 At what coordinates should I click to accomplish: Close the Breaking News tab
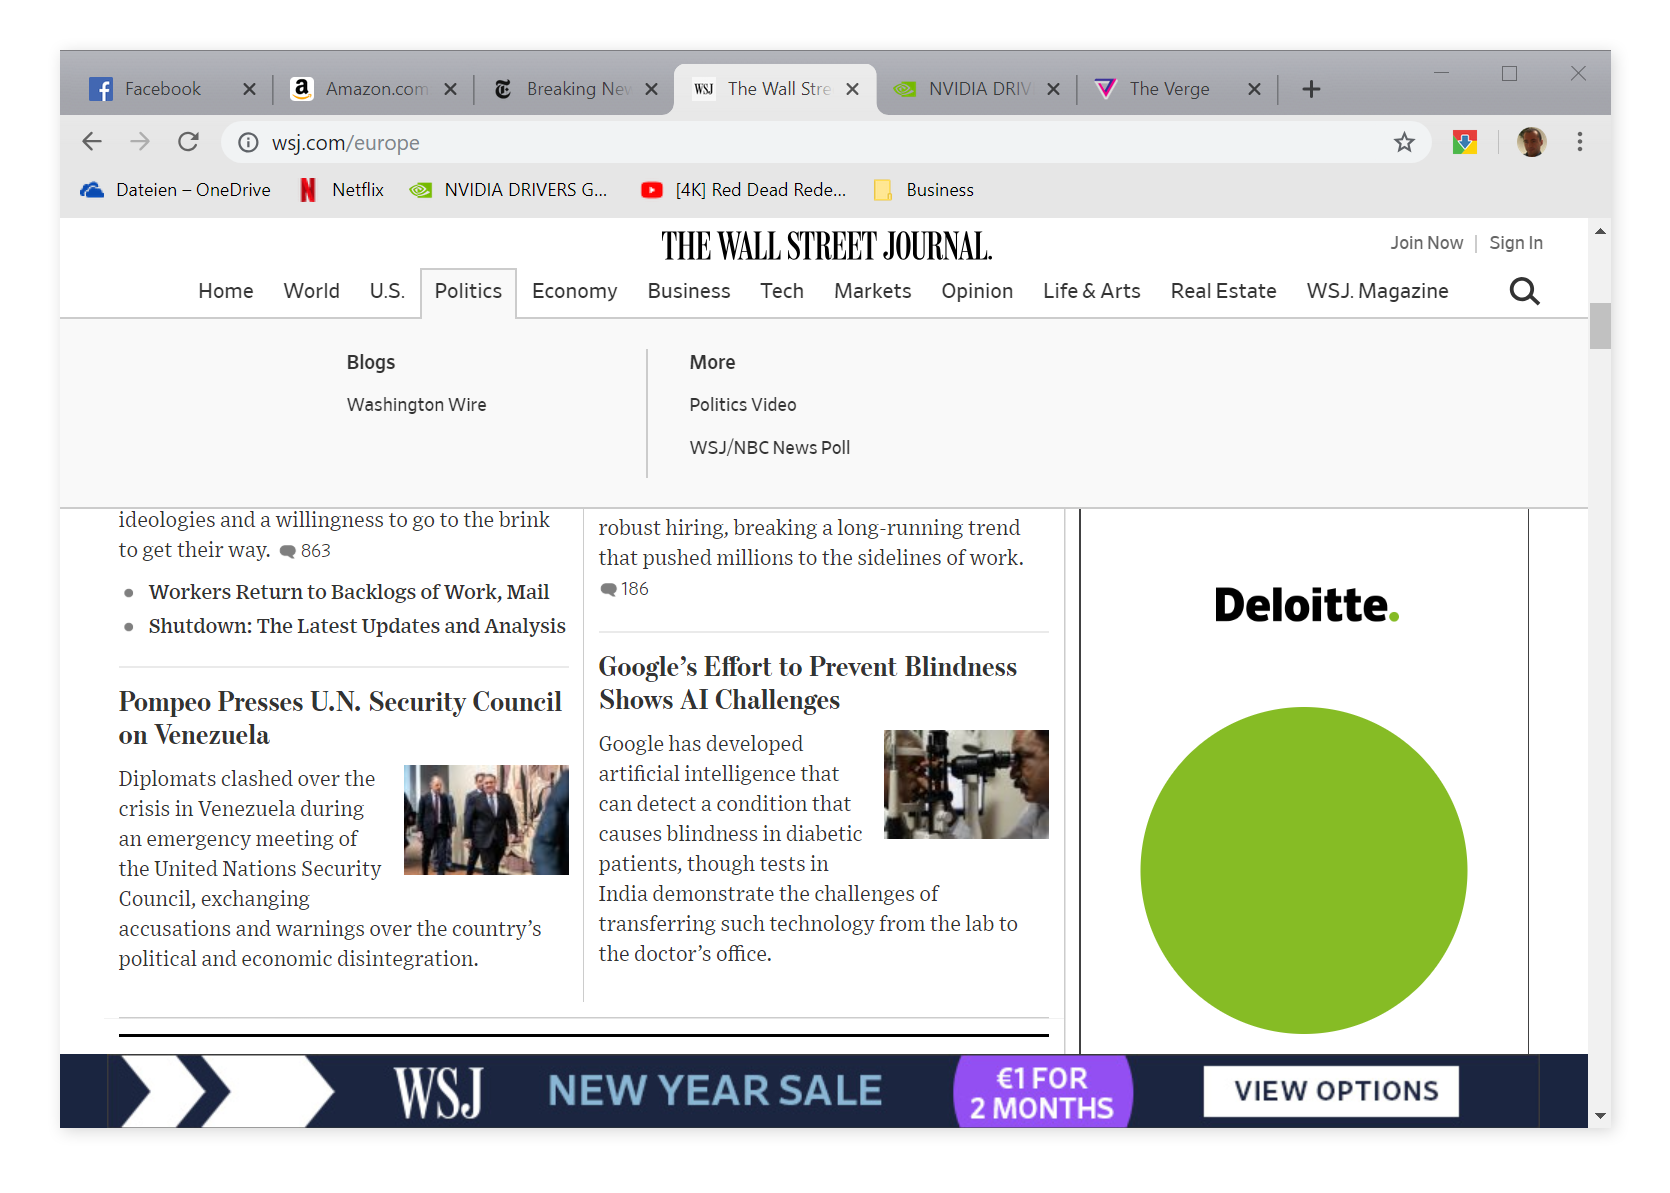point(651,89)
